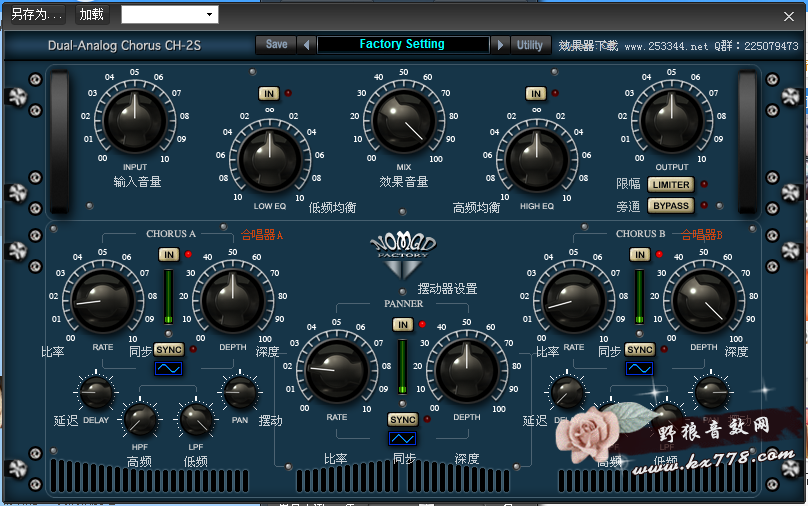
Task: Close the plugin window
Action: point(788,16)
